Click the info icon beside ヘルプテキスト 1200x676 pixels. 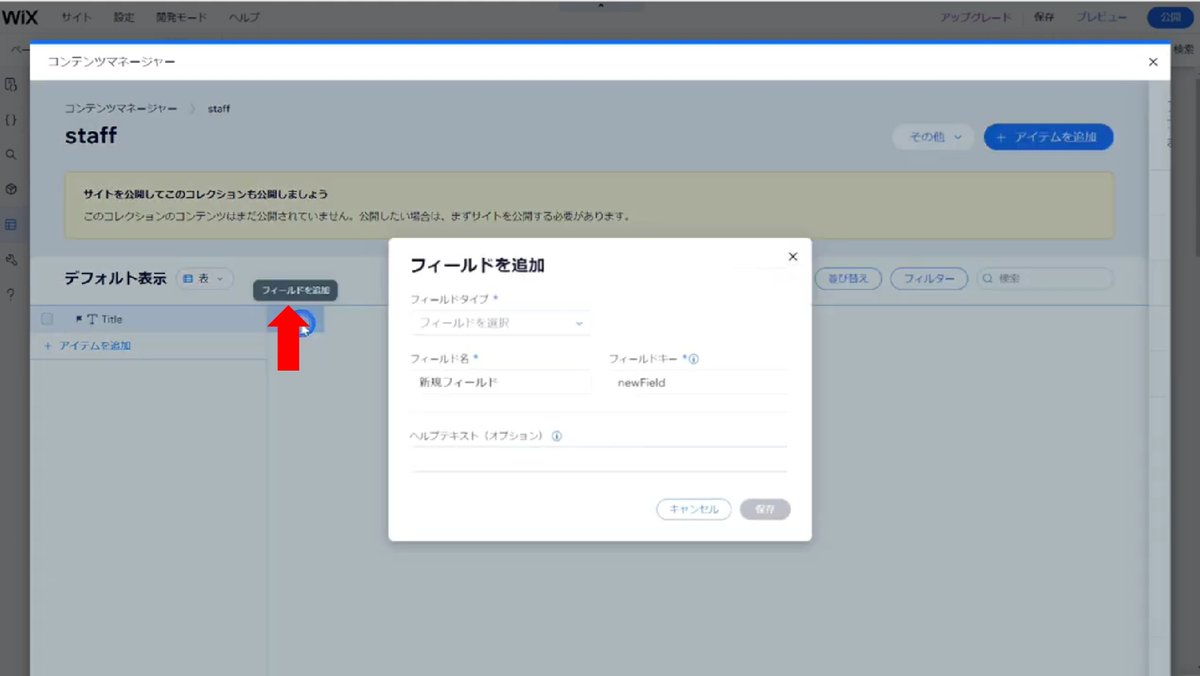(557, 436)
